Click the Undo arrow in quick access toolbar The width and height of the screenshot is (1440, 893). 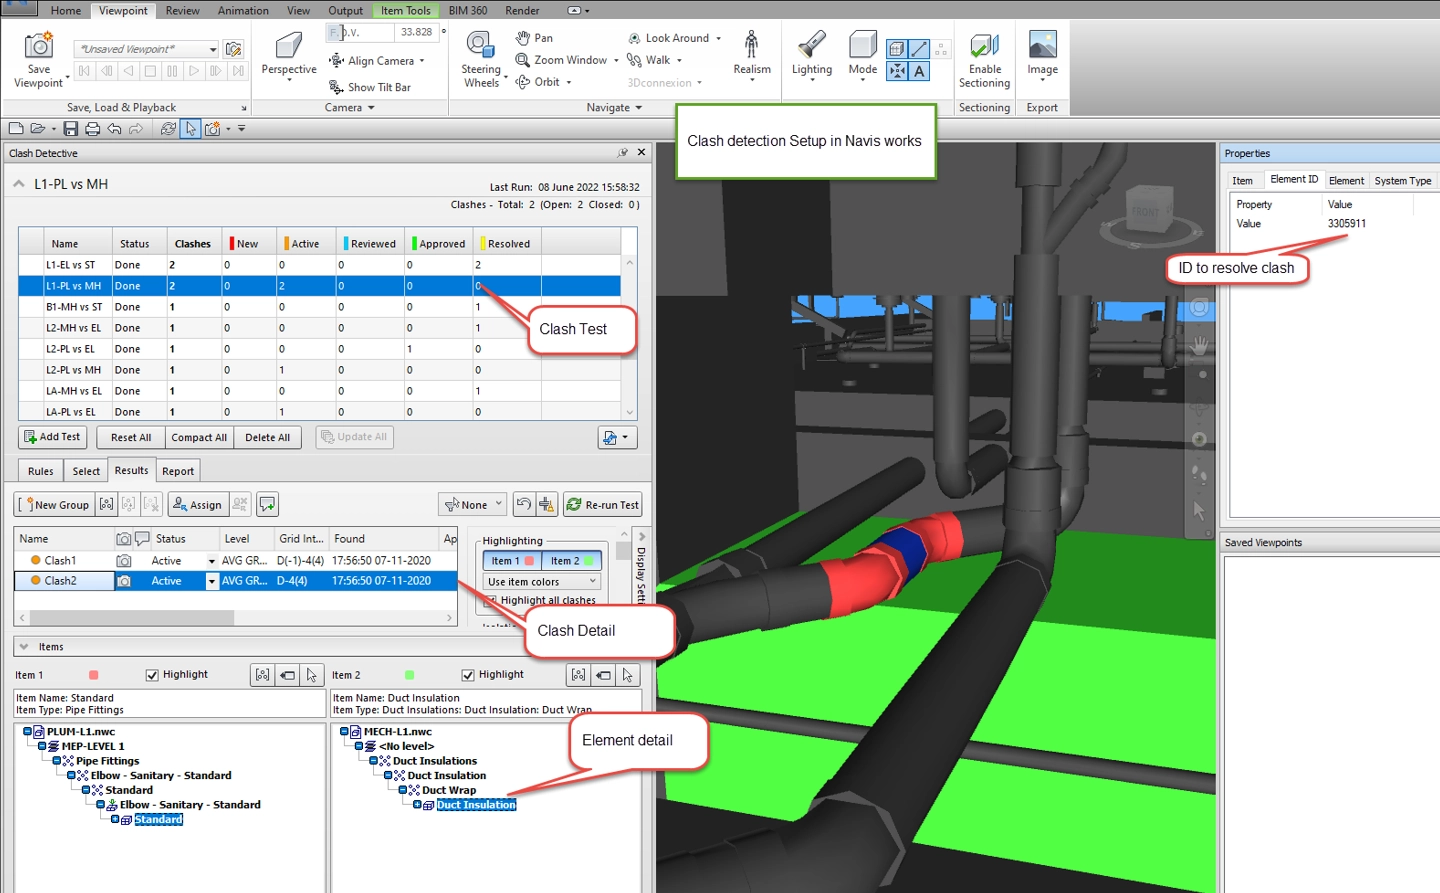coord(115,129)
